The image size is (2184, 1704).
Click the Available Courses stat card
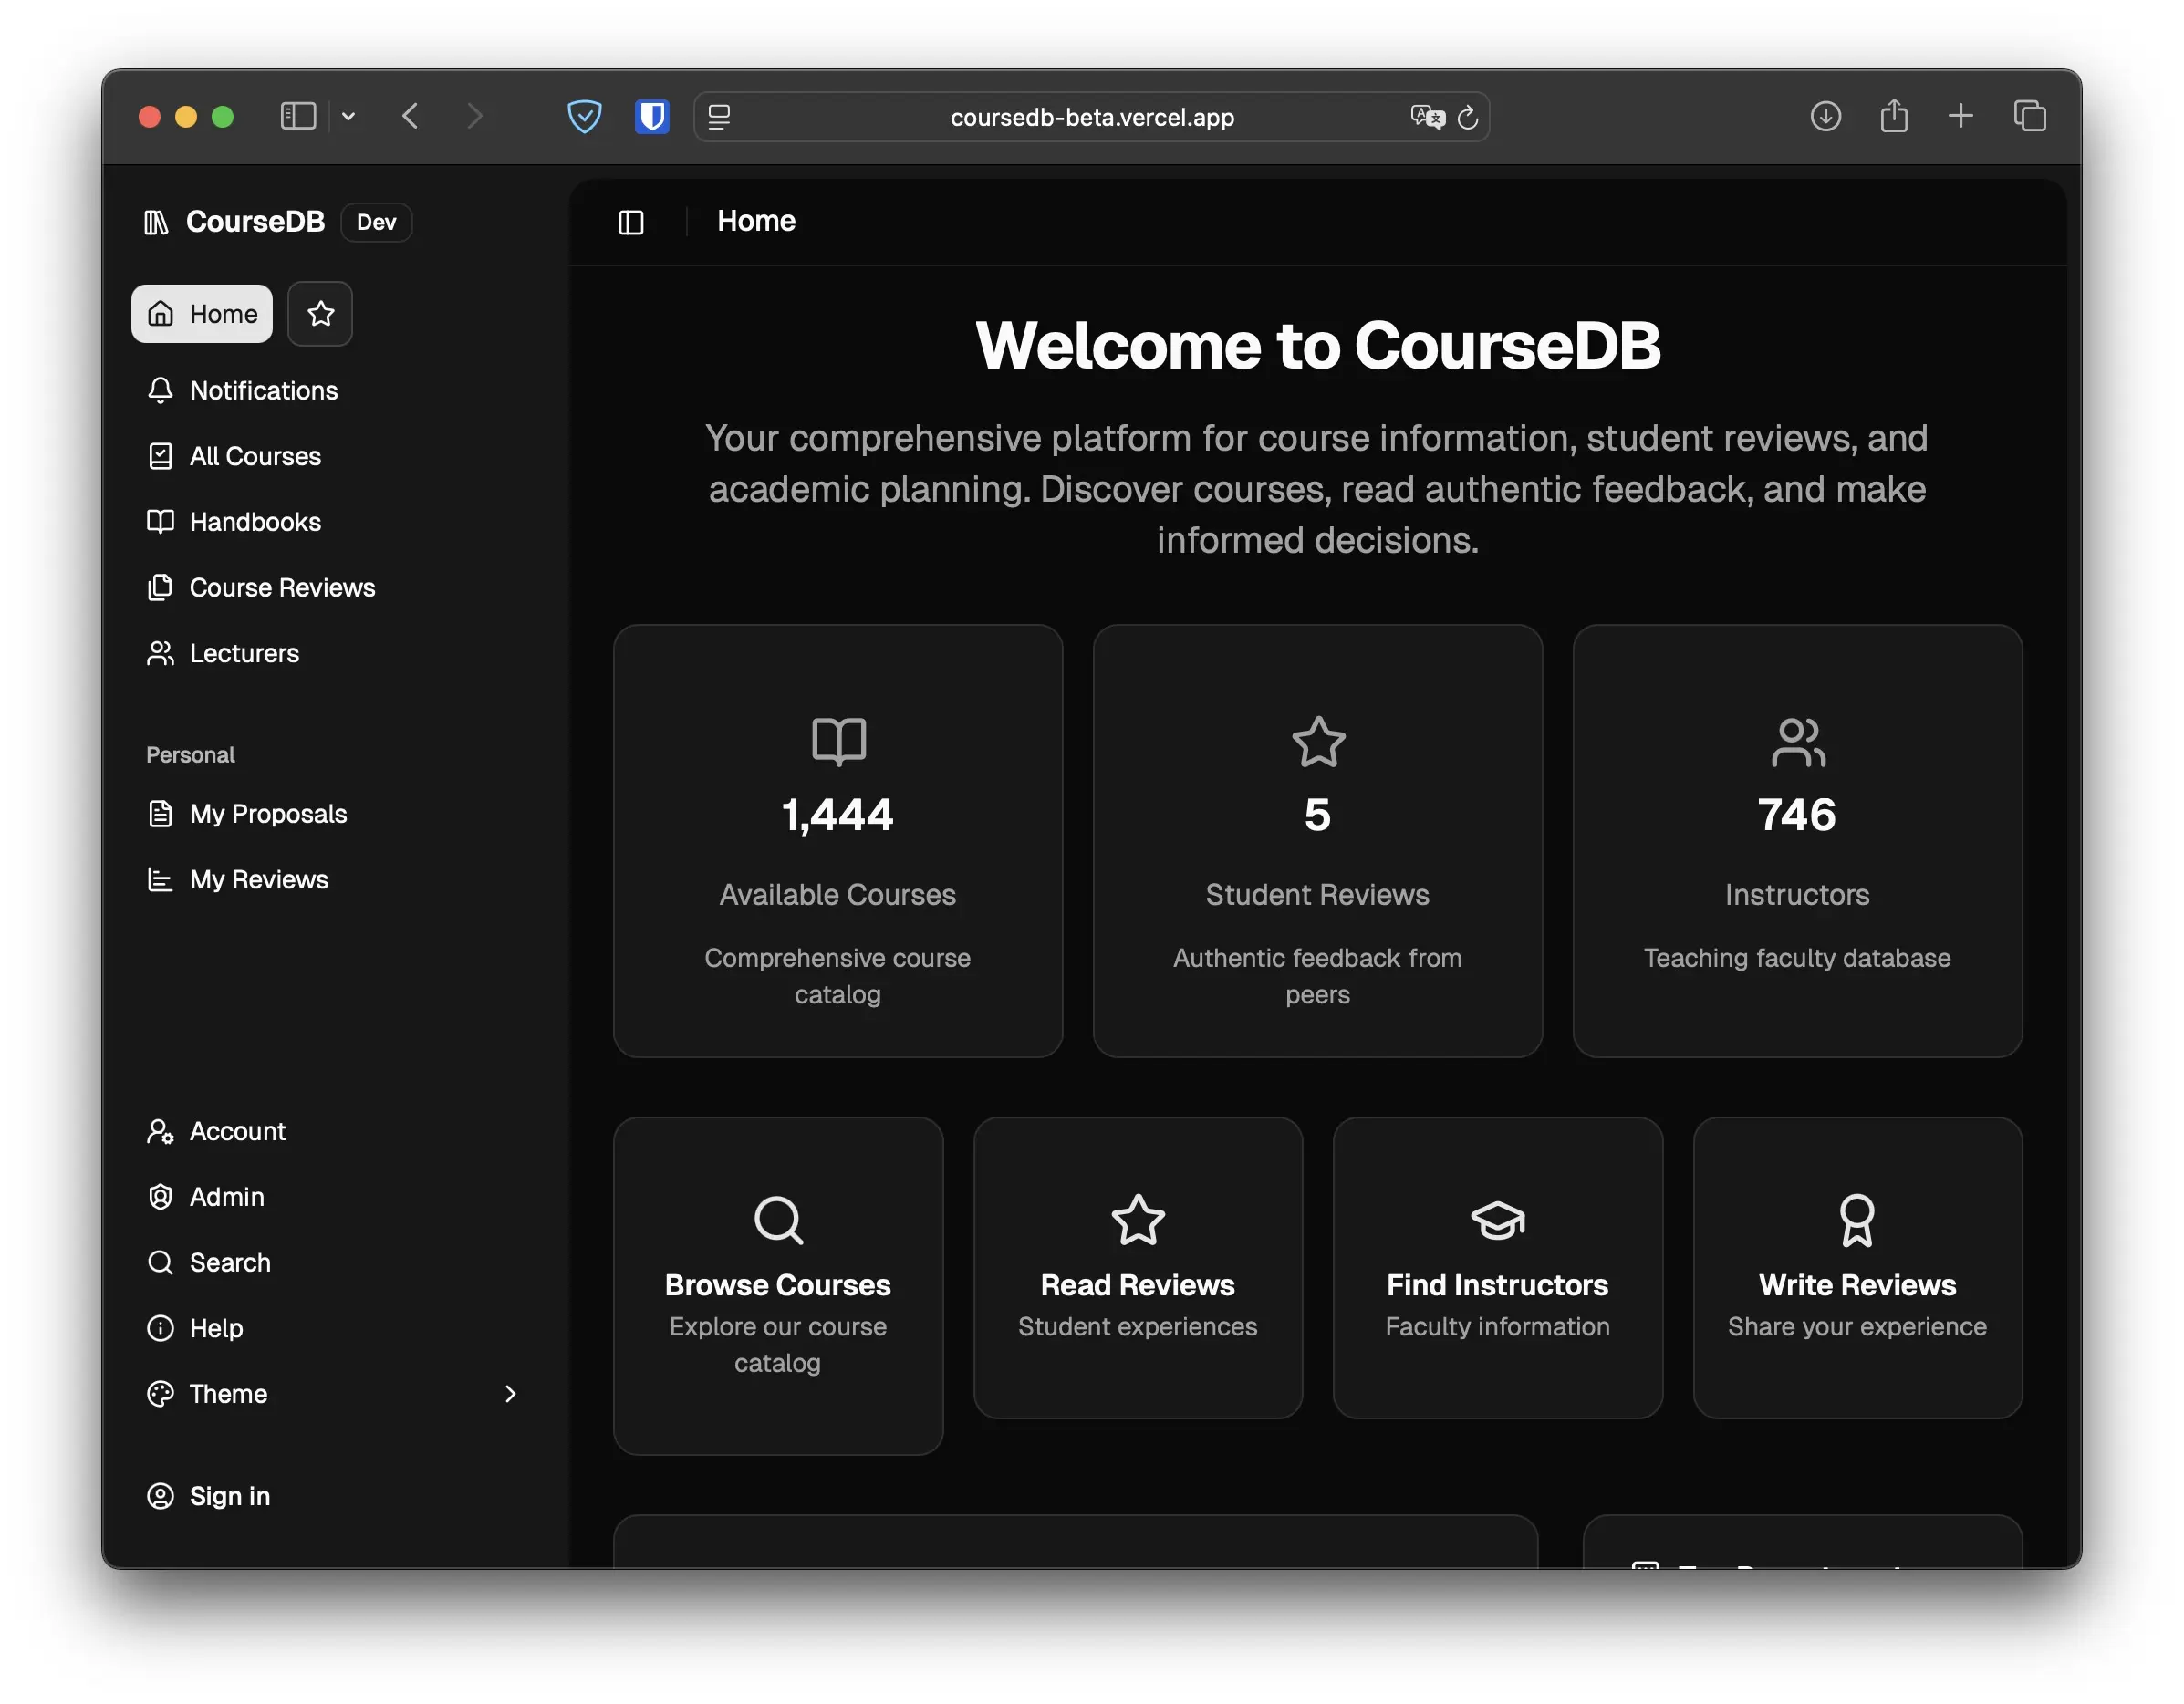tap(838, 841)
